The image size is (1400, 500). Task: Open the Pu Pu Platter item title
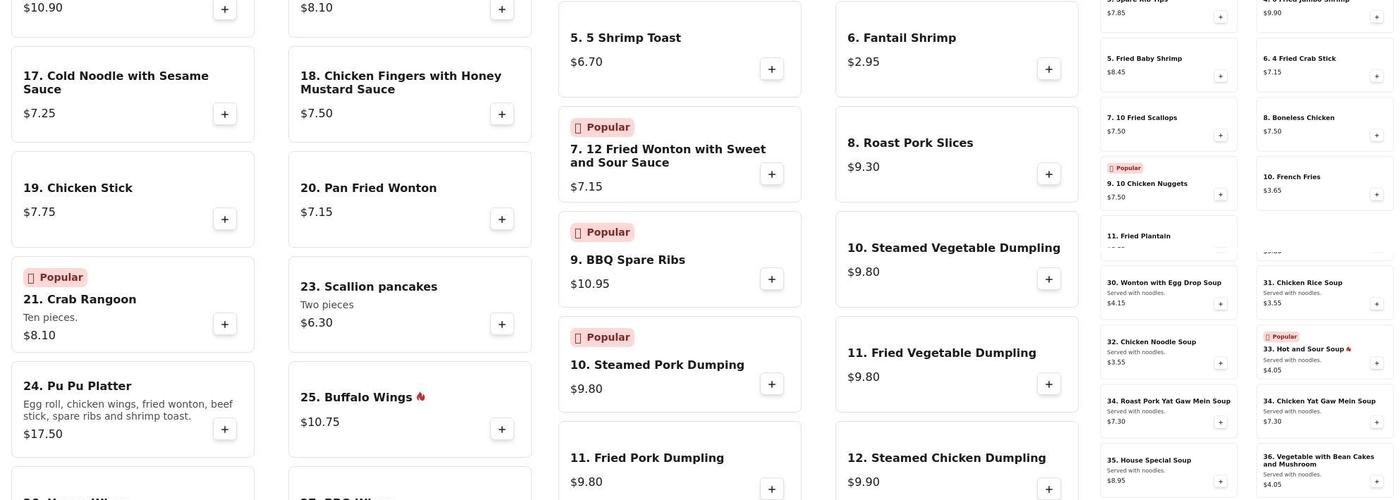click(77, 386)
